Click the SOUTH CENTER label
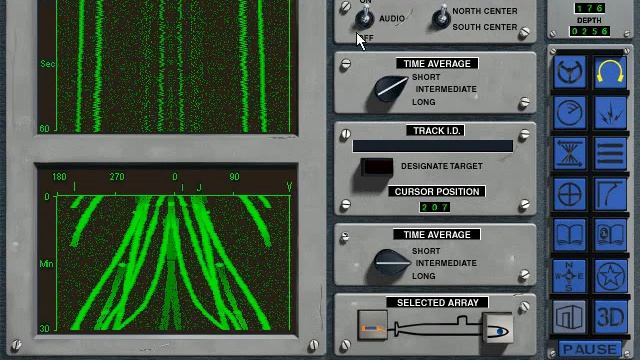Image resolution: width=640 pixels, height=360 pixels. coord(484,27)
